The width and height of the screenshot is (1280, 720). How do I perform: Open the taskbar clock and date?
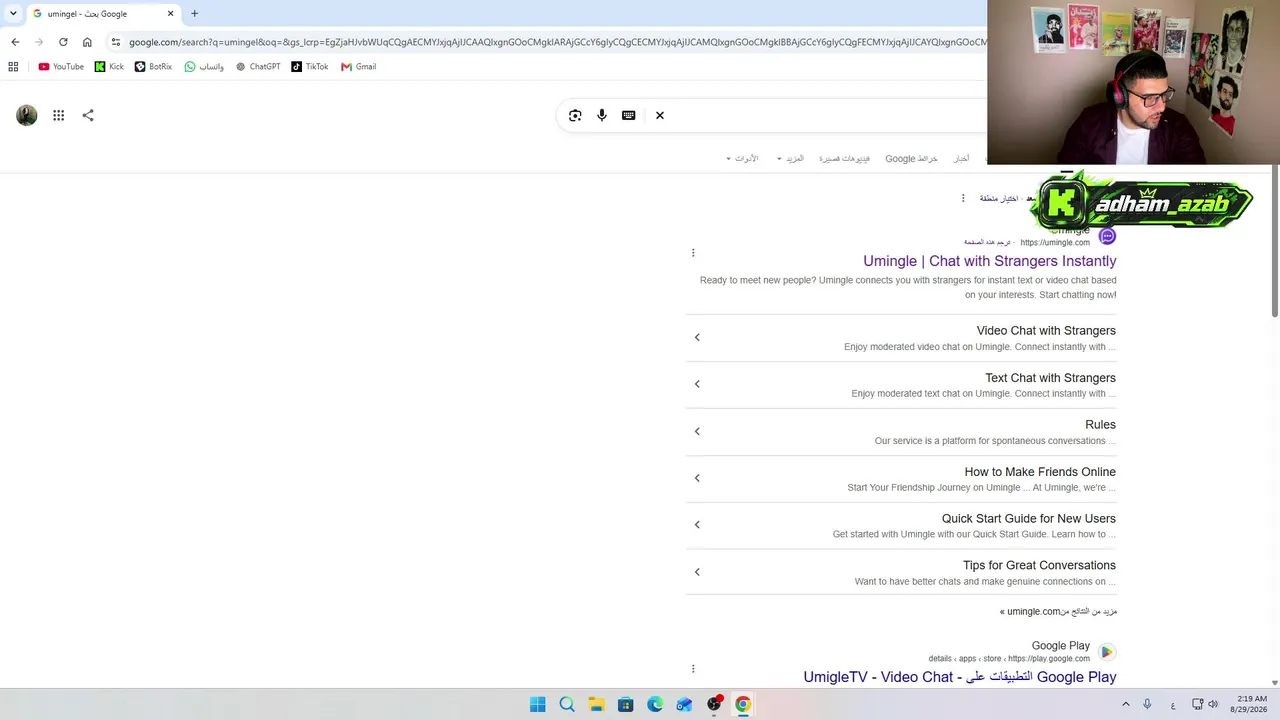click(1251, 705)
